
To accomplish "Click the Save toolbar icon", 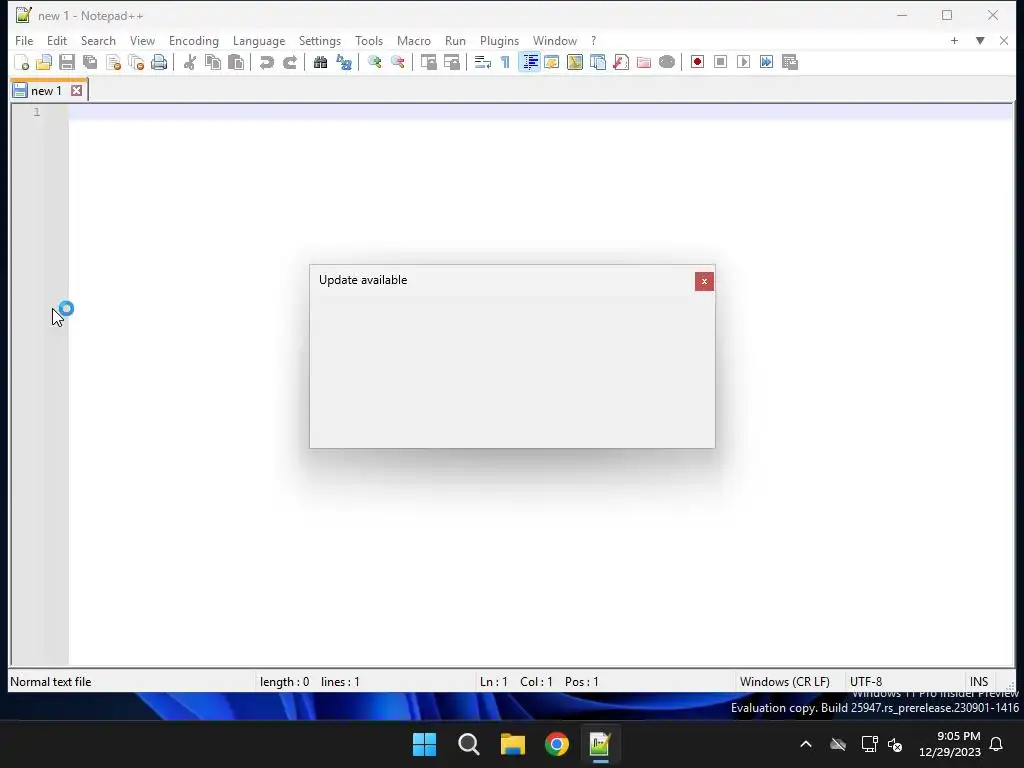I will click(x=67, y=62).
